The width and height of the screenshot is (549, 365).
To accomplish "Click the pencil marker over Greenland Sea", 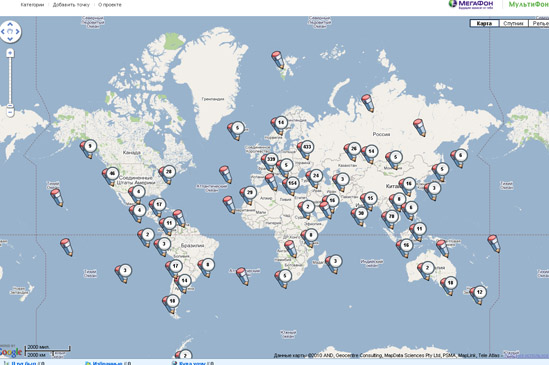I will click(278, 60).
